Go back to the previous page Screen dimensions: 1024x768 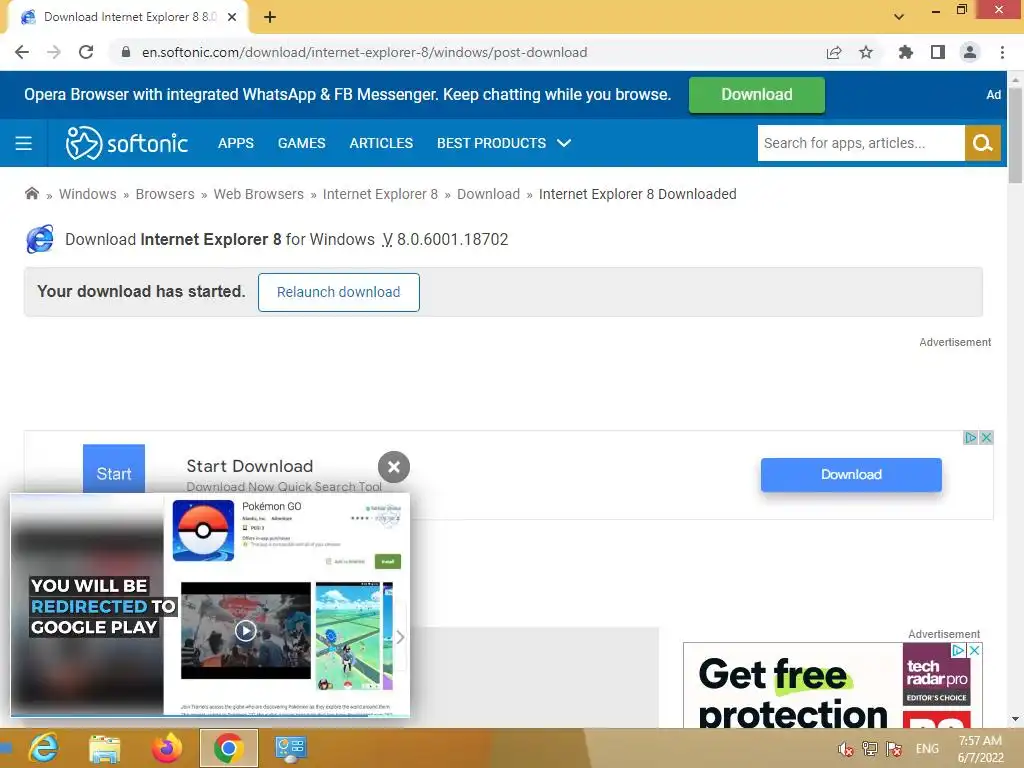22,52
